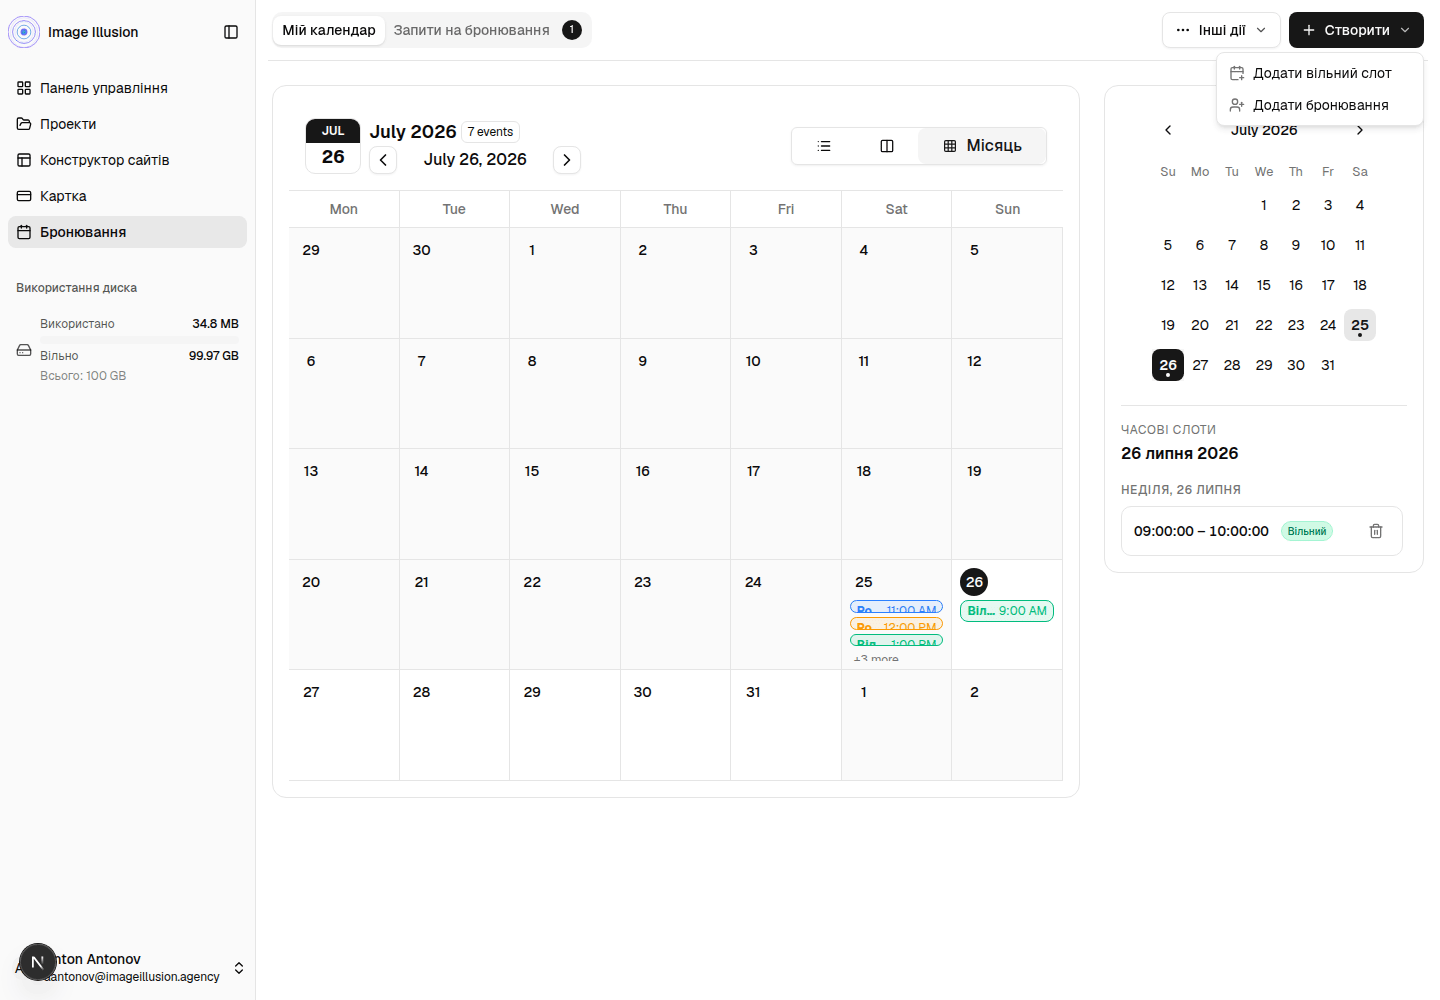Click the JUL 26 date badge
Screen dimensions: 1440x1000
point(333,146)
